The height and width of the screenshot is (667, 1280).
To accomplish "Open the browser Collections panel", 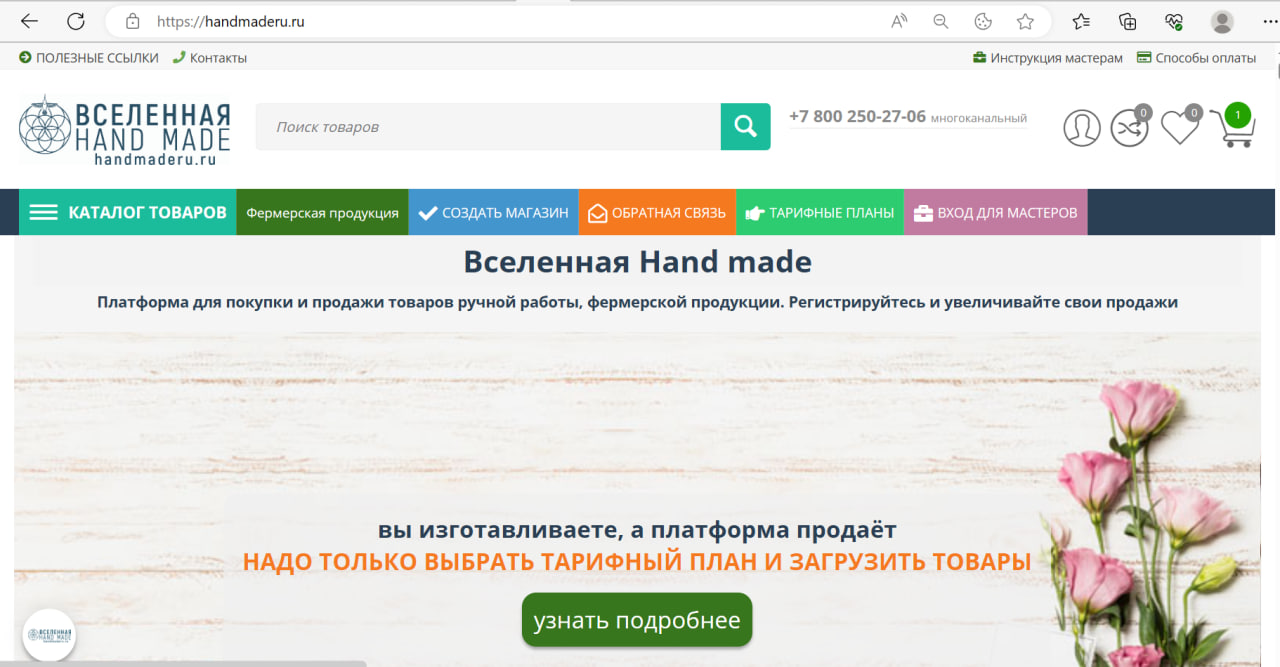I will 1128,21.
